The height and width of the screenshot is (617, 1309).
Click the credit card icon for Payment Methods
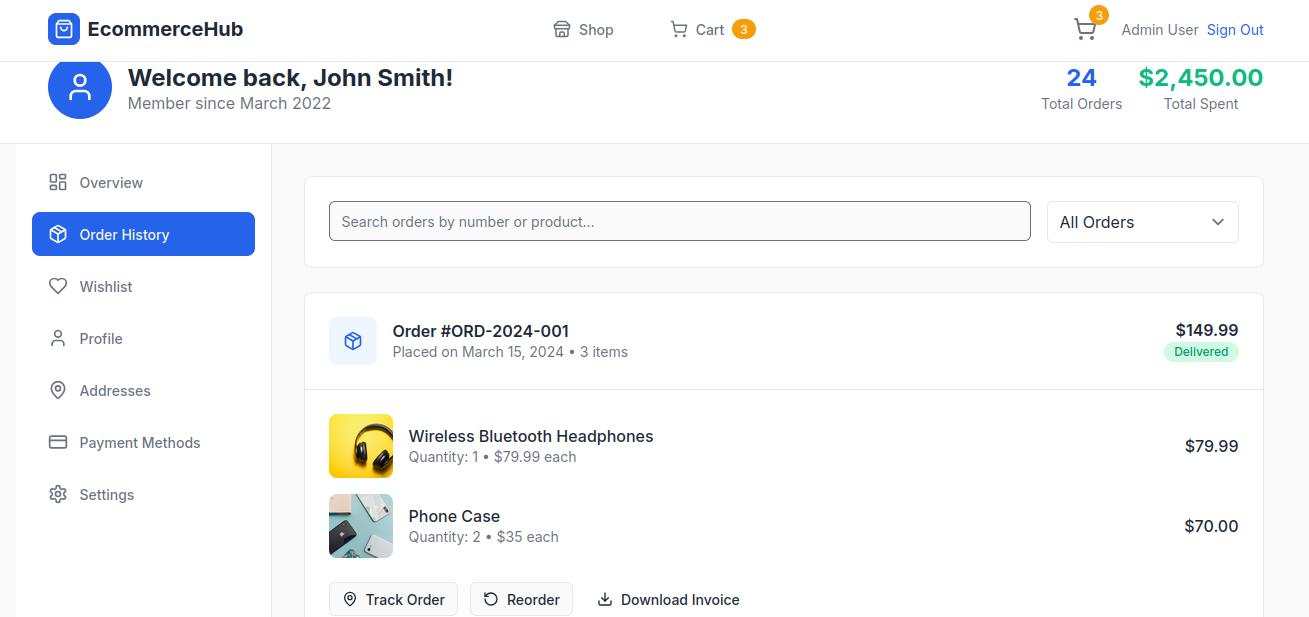(58, 443)
